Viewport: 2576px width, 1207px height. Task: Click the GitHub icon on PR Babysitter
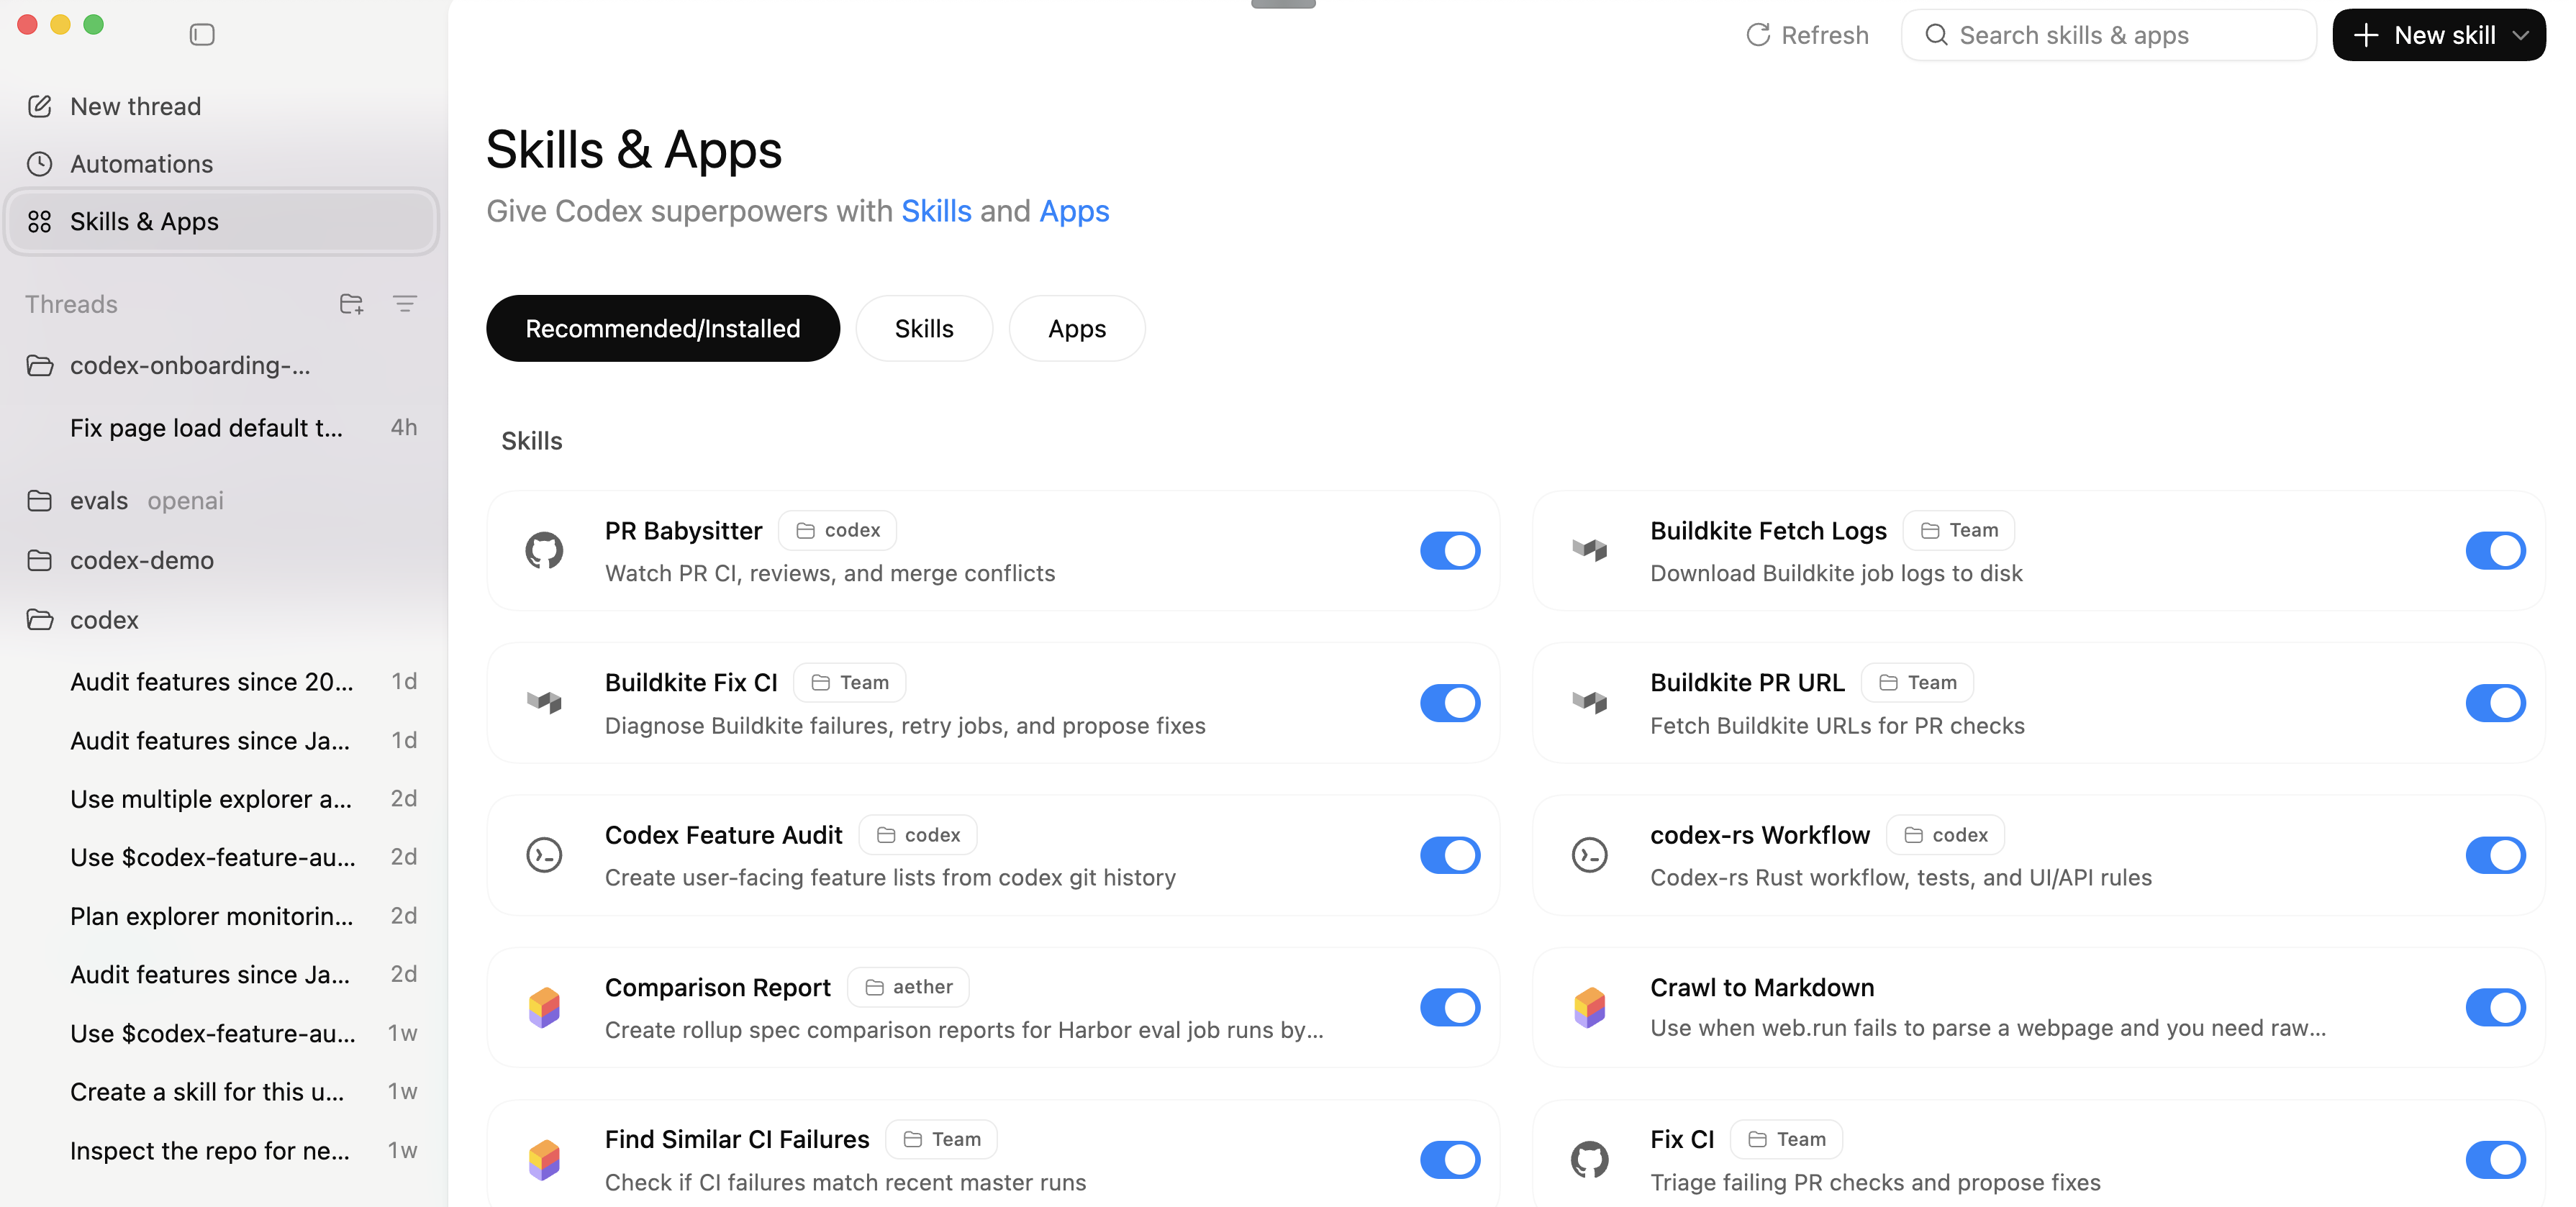pos(544,550)
